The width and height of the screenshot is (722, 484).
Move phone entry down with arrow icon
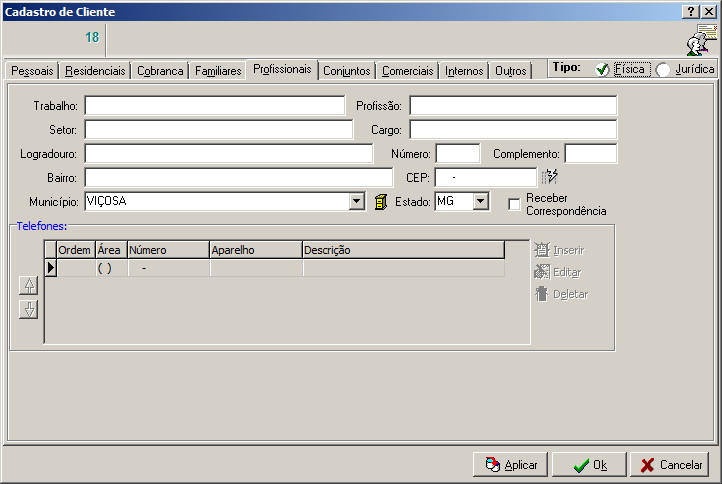[x=28, y=309]
